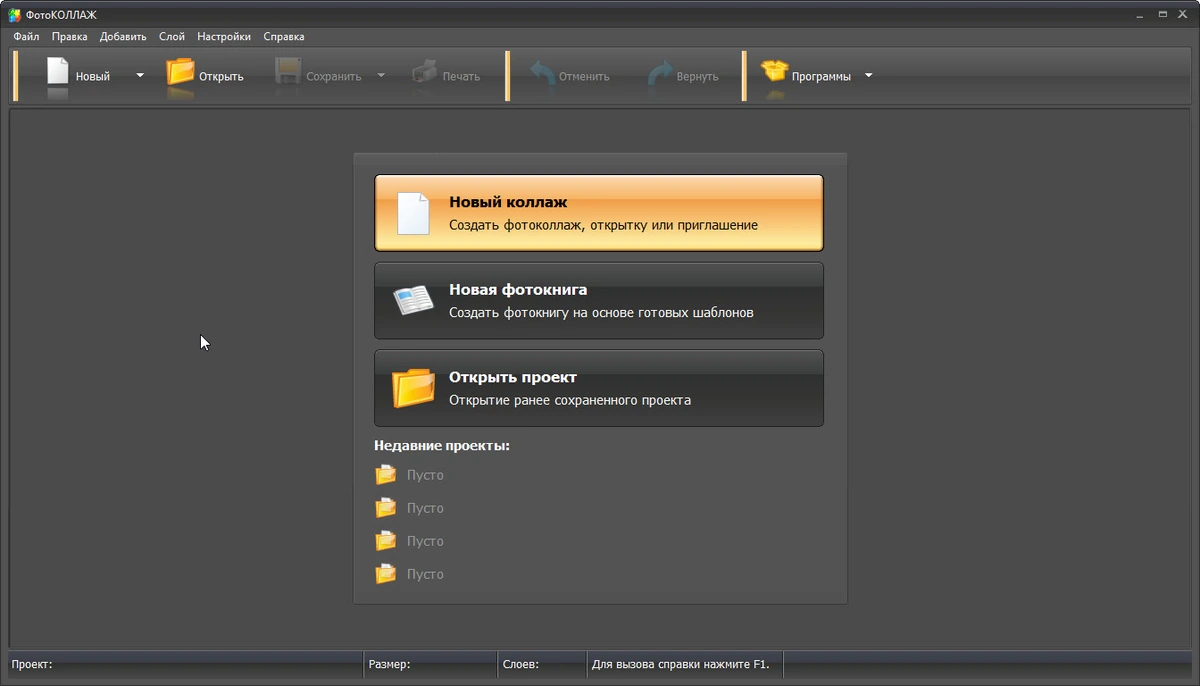Screen dimensions: 1200x686
Task: Open the Правка menu
Action: pos(69,36)
